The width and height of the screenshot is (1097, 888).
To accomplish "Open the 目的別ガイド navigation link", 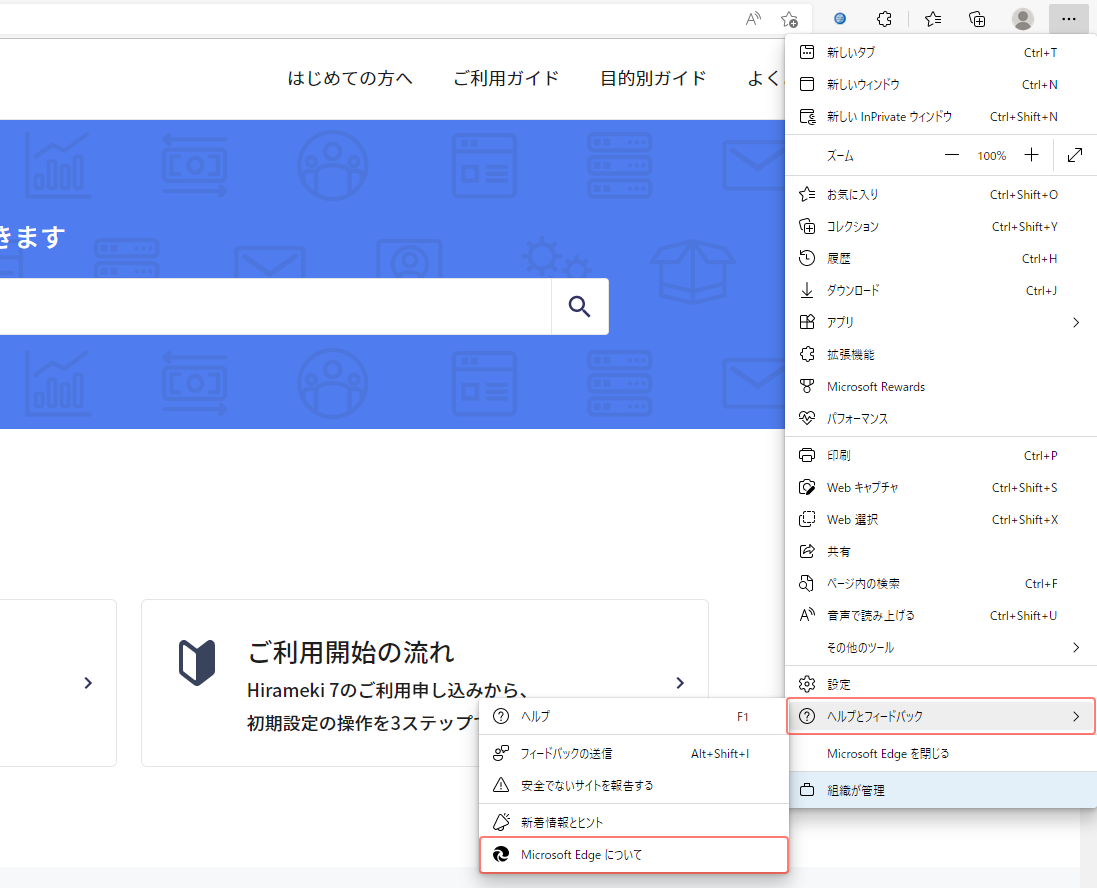I will 653,78.
